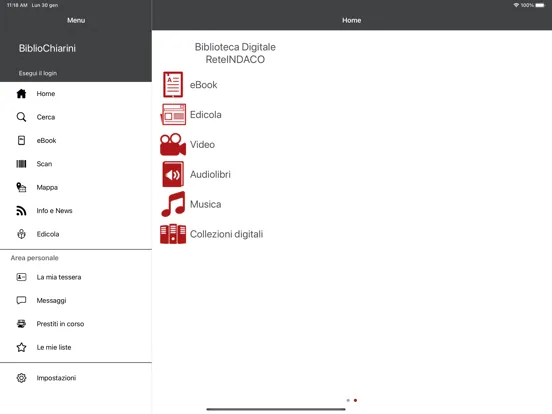Click the BiblioChiarini title text
The height and width of the screenshot is (414, 552).
[x=47, y=48]
